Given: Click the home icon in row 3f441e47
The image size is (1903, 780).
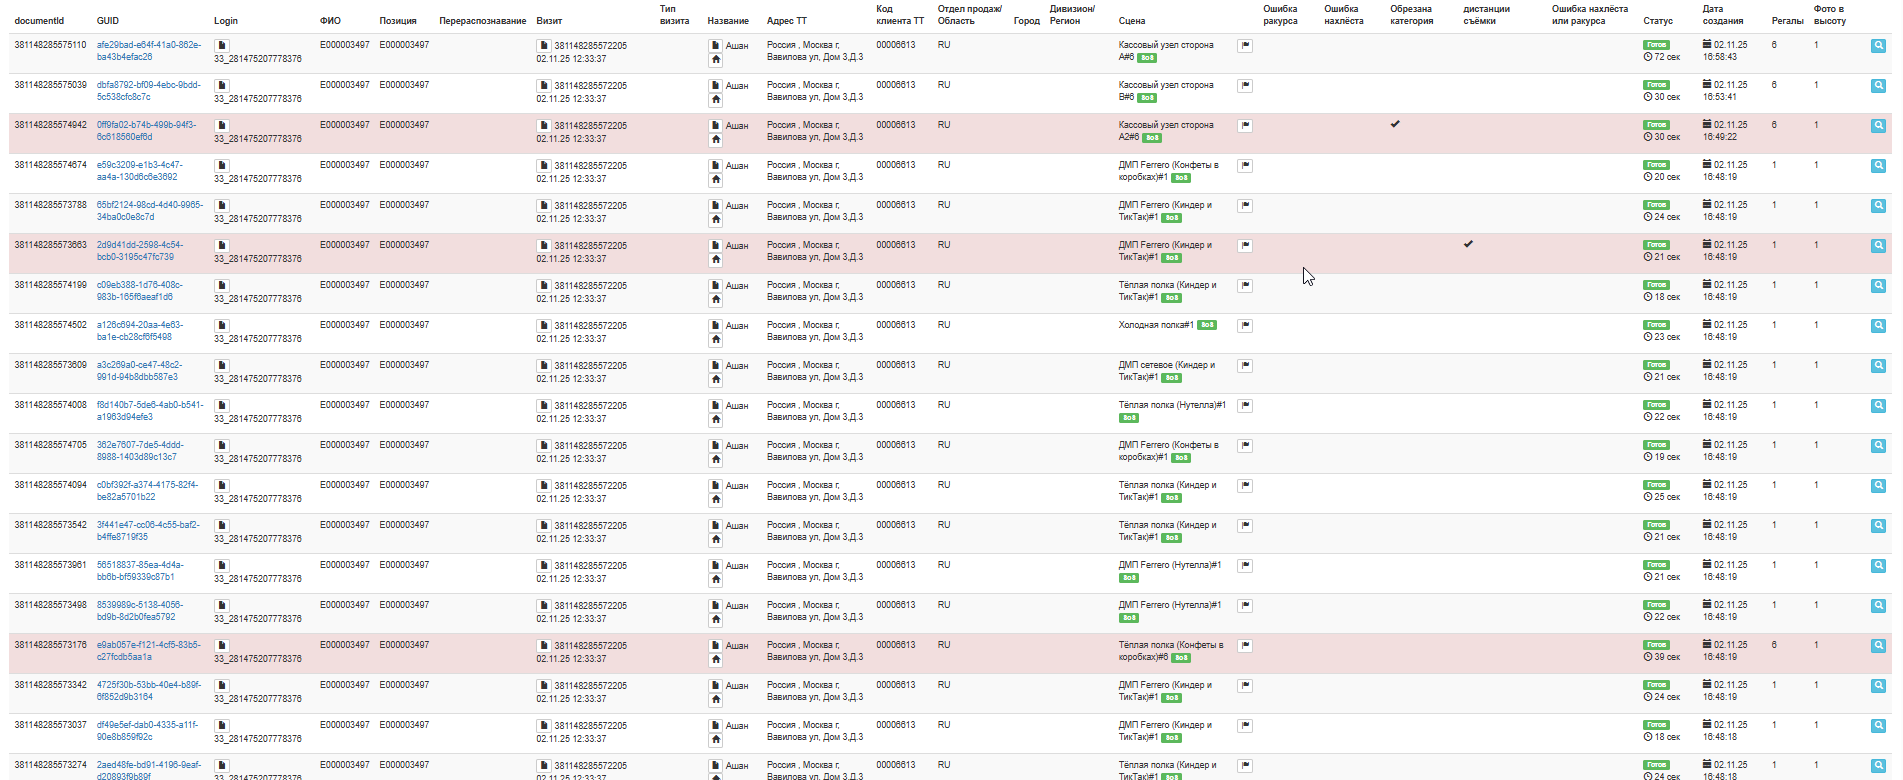Looking at the screenshot, I should [715, 539].
